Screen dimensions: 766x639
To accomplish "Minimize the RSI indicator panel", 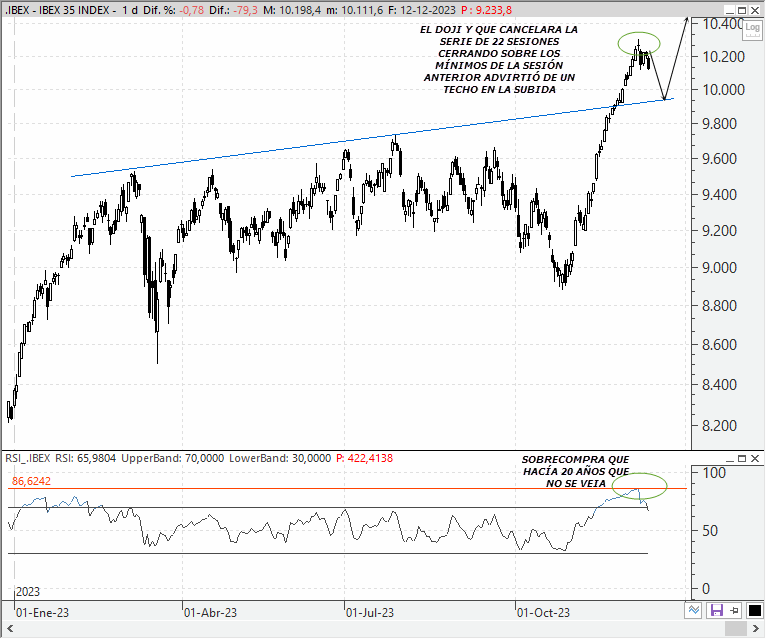I will tap(729, 459).
